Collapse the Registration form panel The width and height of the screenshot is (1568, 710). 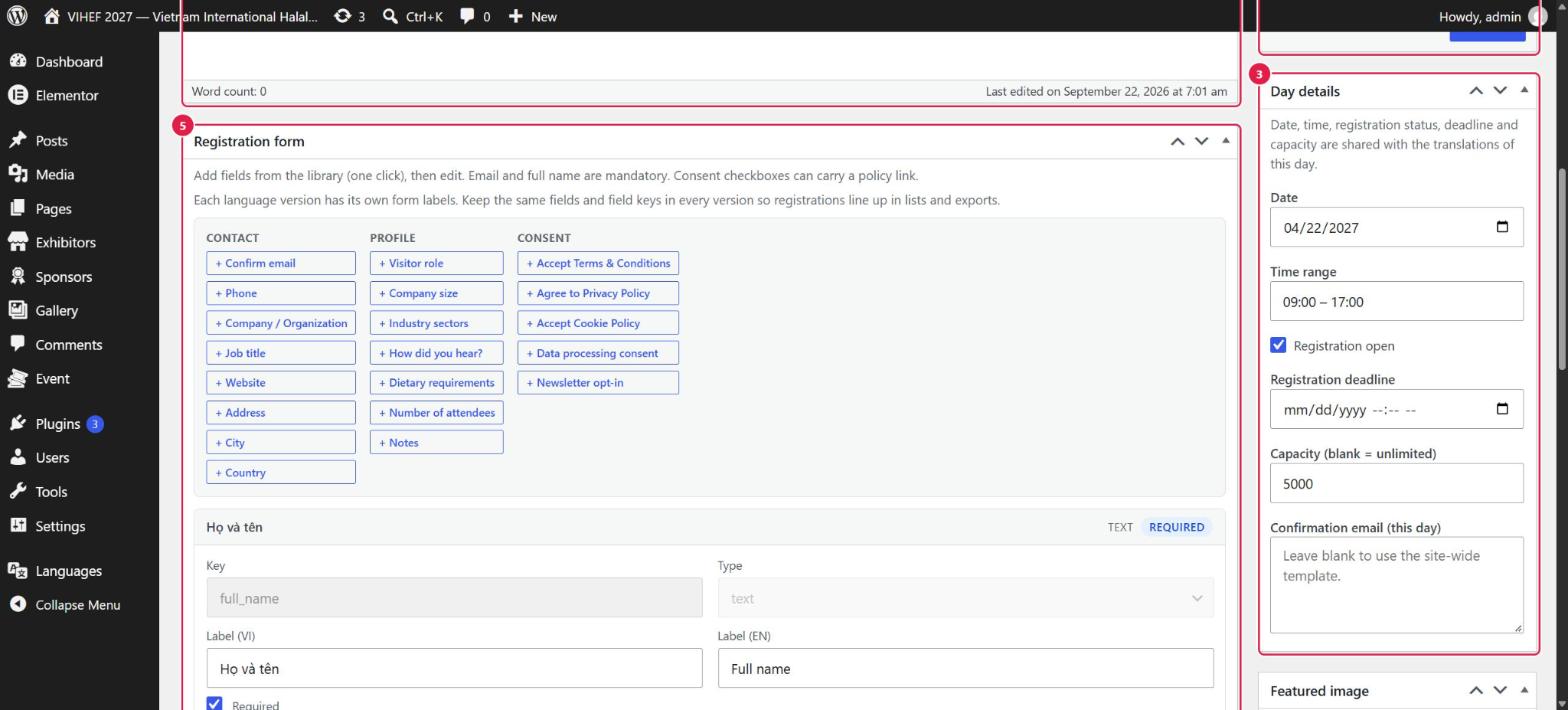coord(1226,141)
